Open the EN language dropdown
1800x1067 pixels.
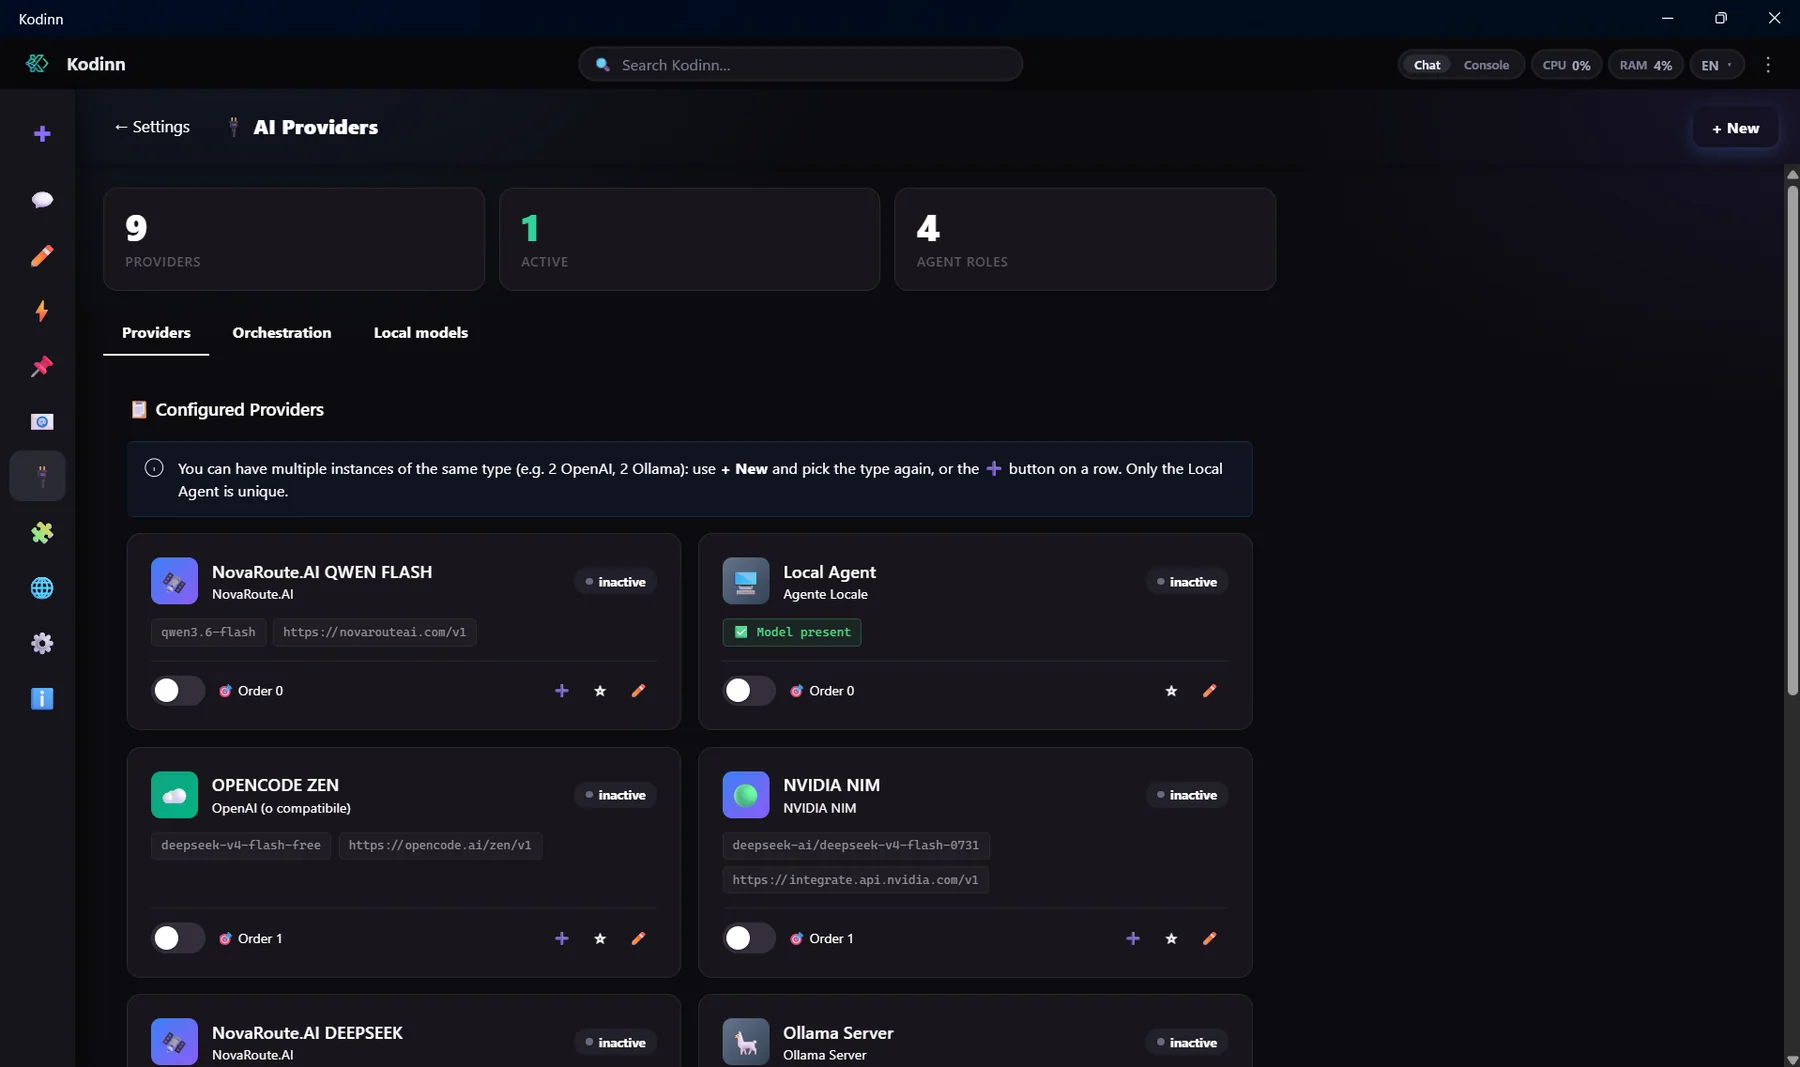coord(1717,65)
